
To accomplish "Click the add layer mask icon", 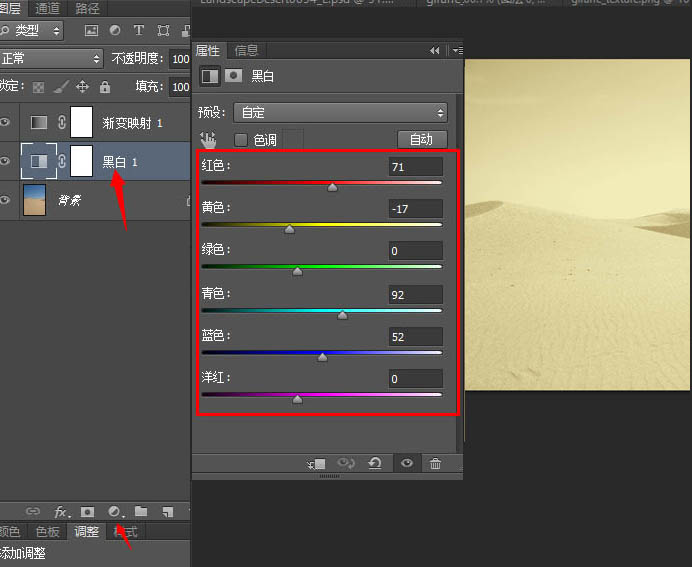I will pos(87,511).
